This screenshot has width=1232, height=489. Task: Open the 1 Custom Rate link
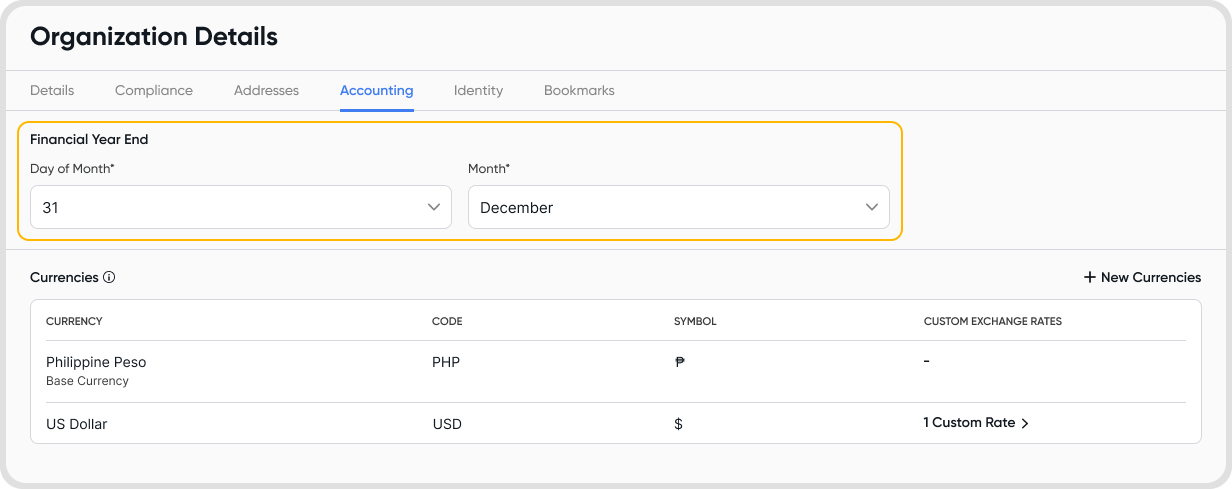[x=969, y=423]
